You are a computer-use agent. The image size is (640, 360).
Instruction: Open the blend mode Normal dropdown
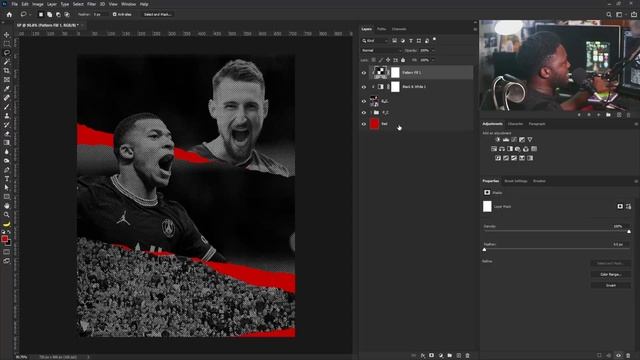(381, 51)
